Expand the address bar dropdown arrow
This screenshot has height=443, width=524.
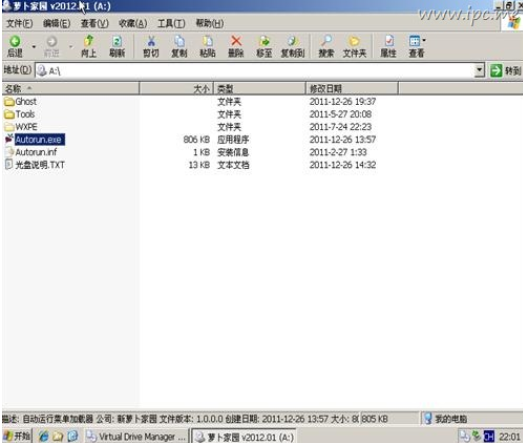pyautogui.click(x=480, y=70)
